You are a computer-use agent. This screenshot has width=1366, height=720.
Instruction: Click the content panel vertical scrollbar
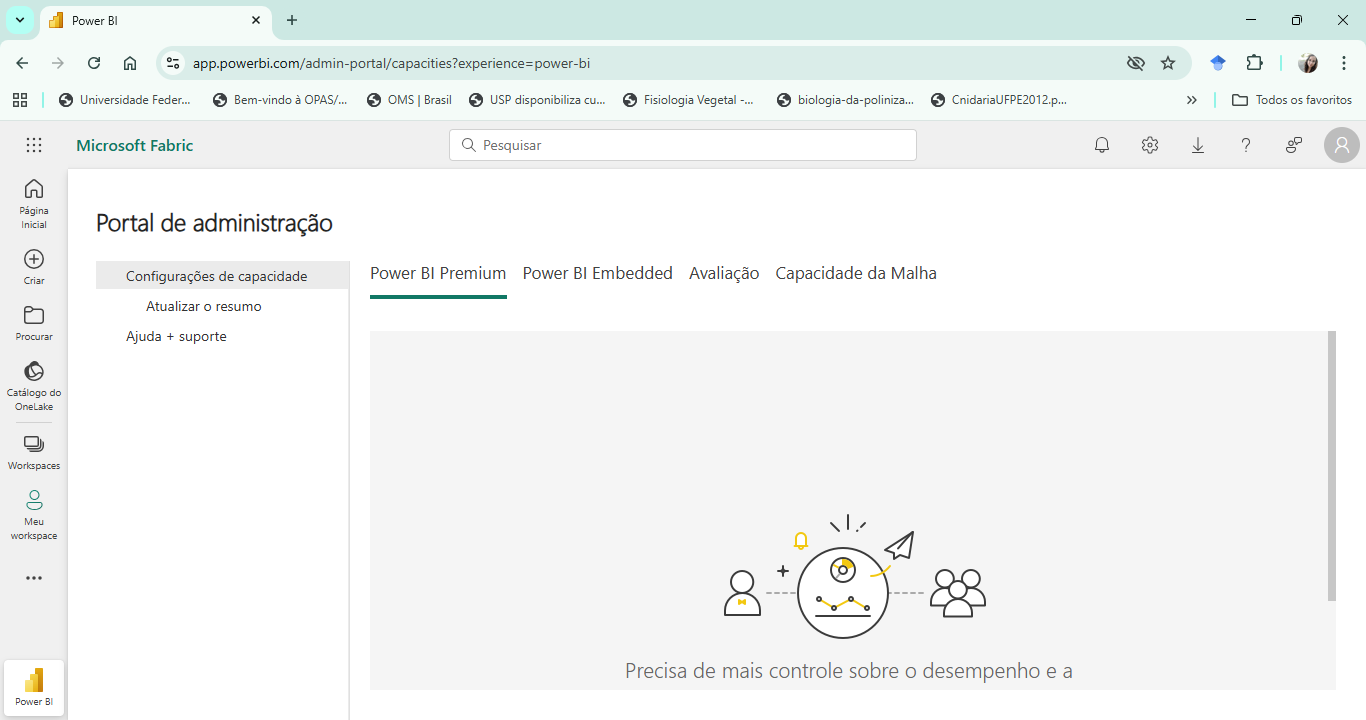[1331, 466]
